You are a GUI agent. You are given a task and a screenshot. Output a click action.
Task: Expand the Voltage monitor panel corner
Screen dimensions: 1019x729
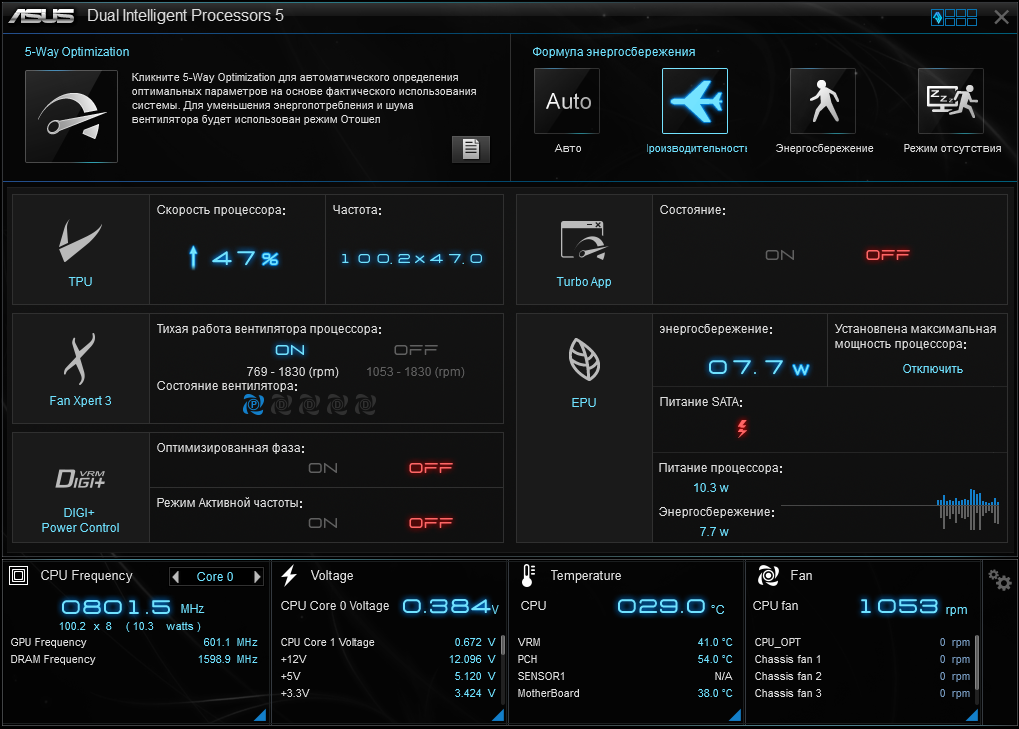pyautogui.click(x=498, y=715)
